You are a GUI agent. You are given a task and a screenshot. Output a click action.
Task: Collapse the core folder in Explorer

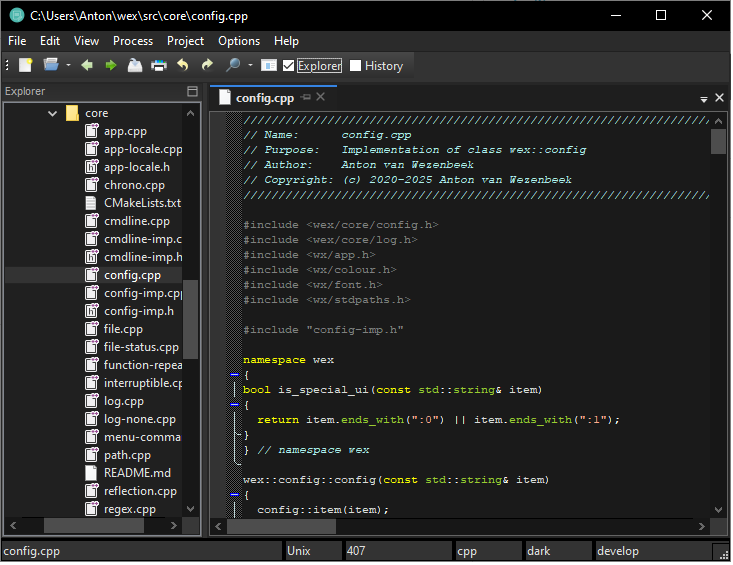coord(53,114)
